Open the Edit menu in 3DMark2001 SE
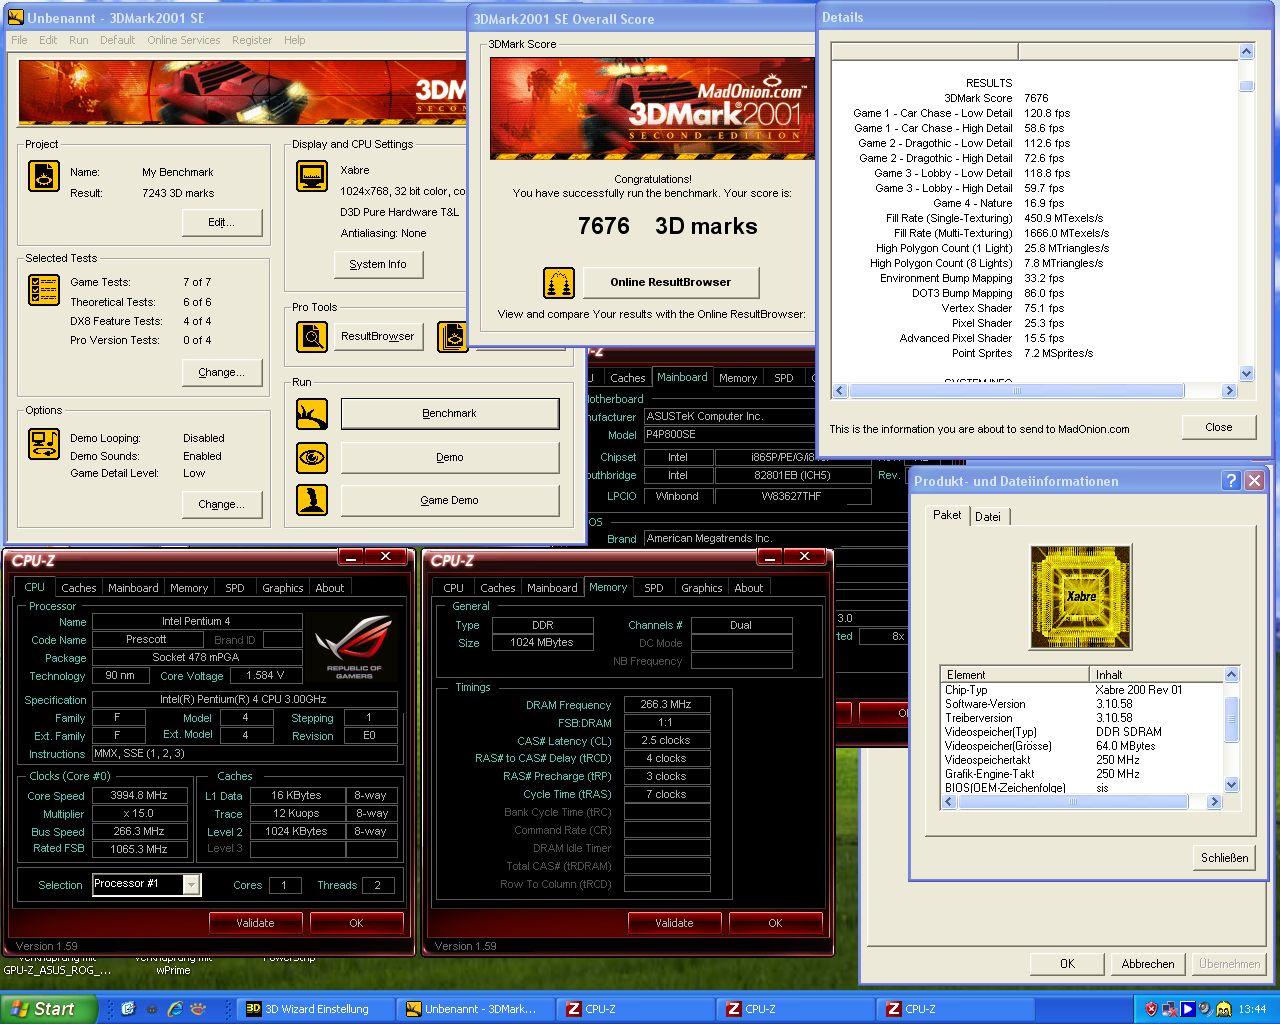This screenshot has width=1280, height=1024. coord(48,40)
